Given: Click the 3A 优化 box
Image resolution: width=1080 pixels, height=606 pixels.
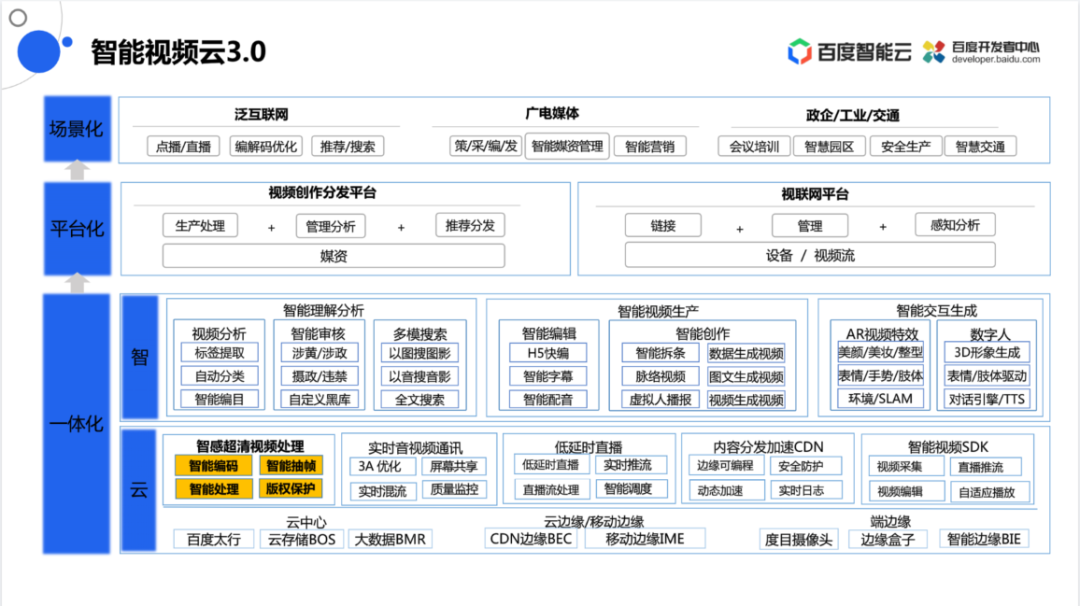Looking at the screenshot, I should coord(382,466).
